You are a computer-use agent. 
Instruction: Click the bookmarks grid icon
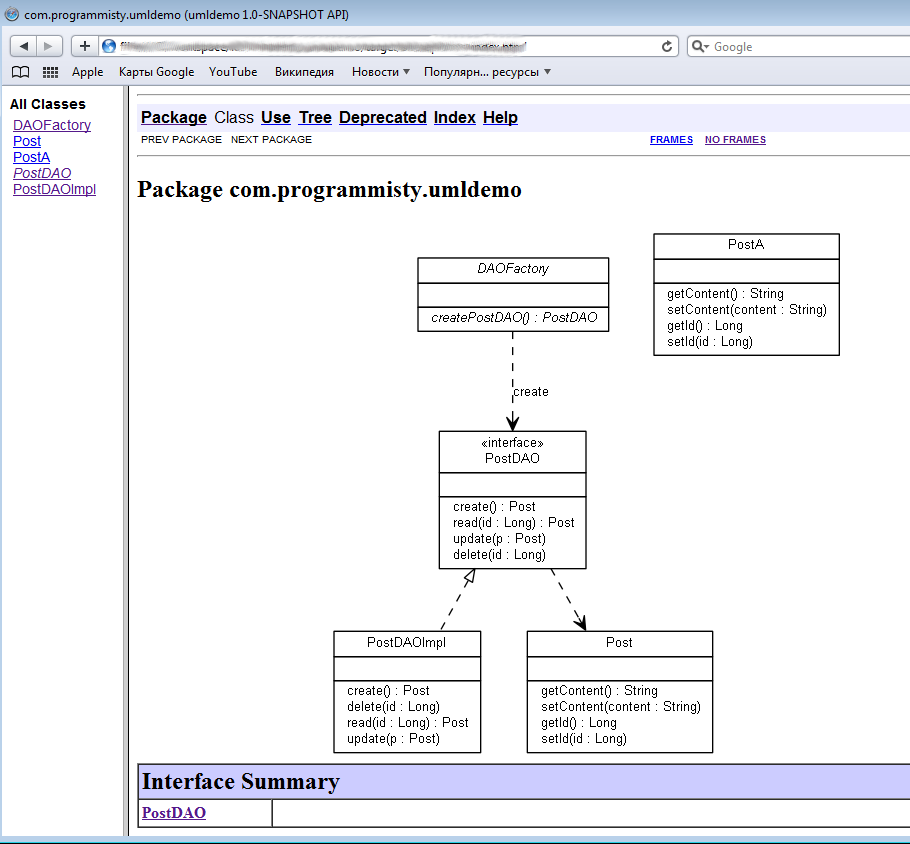click(49, 71)
